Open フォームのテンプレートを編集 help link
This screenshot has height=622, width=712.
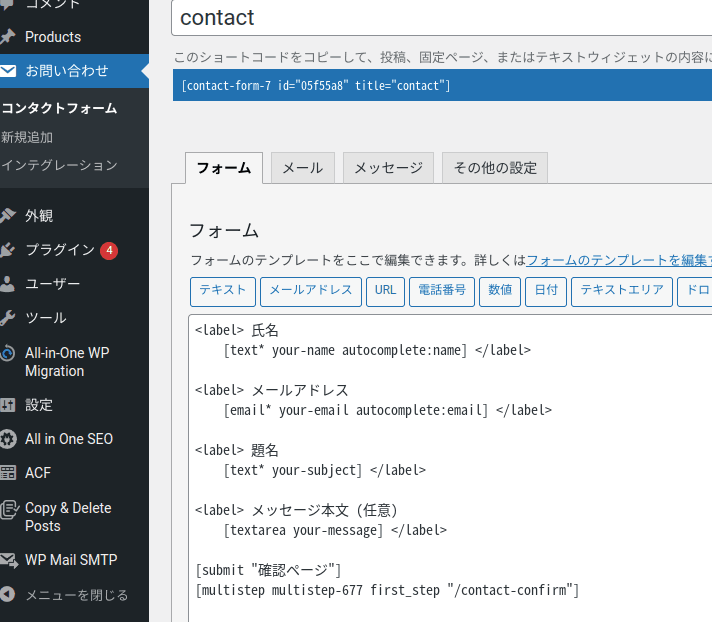pyautogui.click(x=619, y=260)
